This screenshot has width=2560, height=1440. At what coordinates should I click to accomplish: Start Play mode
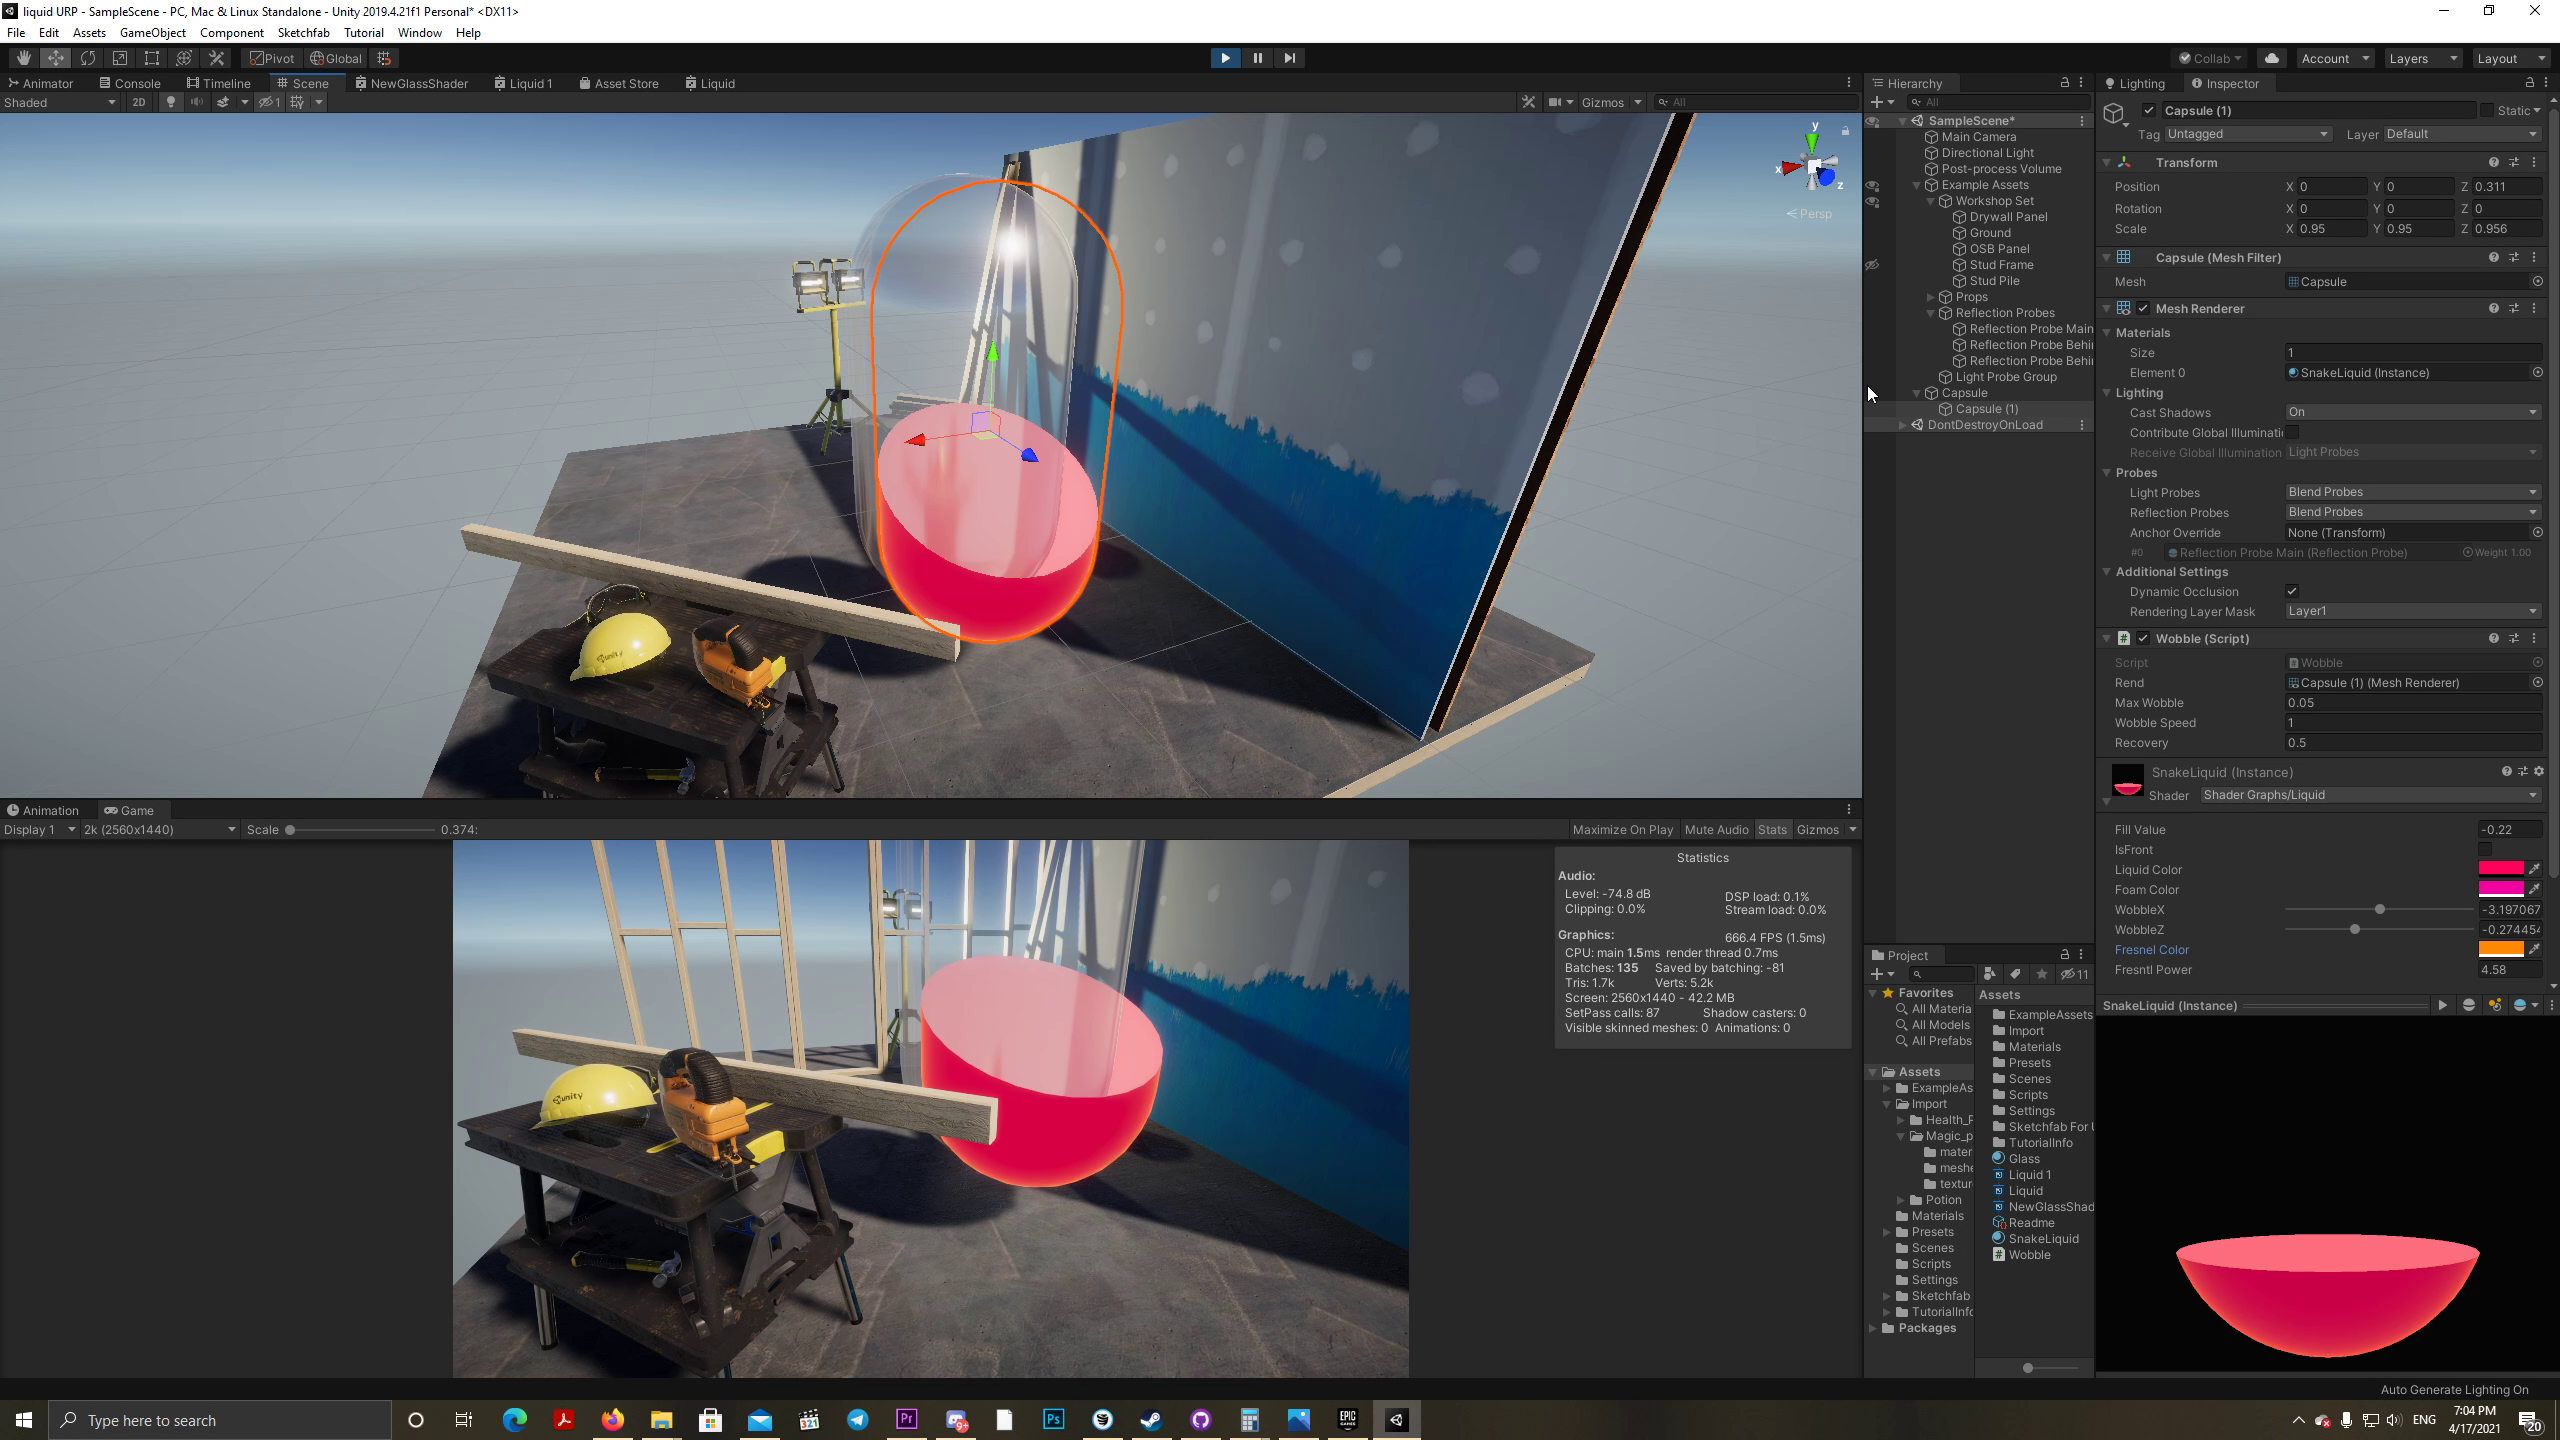point(1225,58)
